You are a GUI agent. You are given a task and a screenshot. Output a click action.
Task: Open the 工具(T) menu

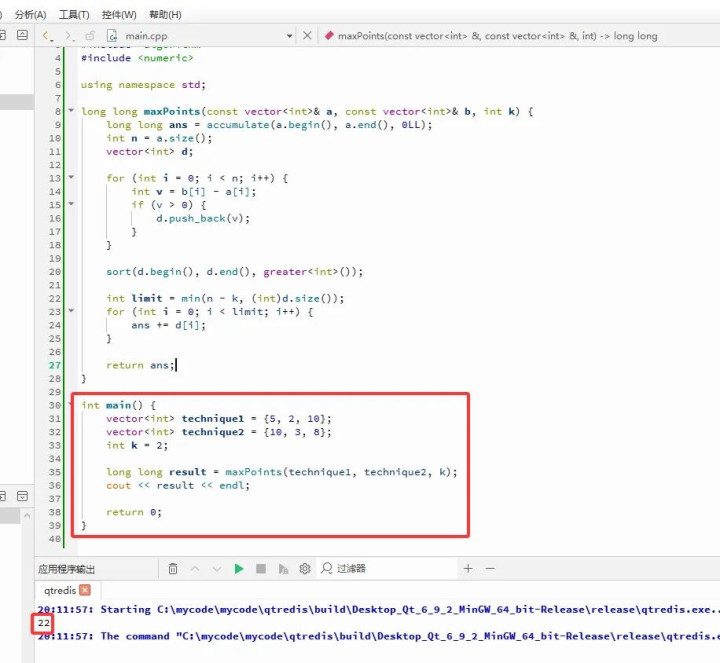pos(74,15)
